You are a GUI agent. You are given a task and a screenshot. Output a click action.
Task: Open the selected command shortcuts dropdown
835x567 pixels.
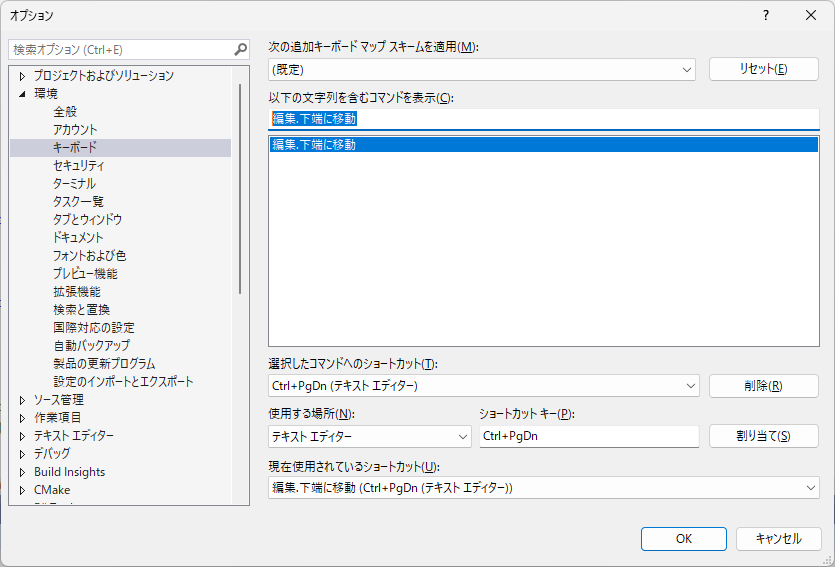(484, 386)
